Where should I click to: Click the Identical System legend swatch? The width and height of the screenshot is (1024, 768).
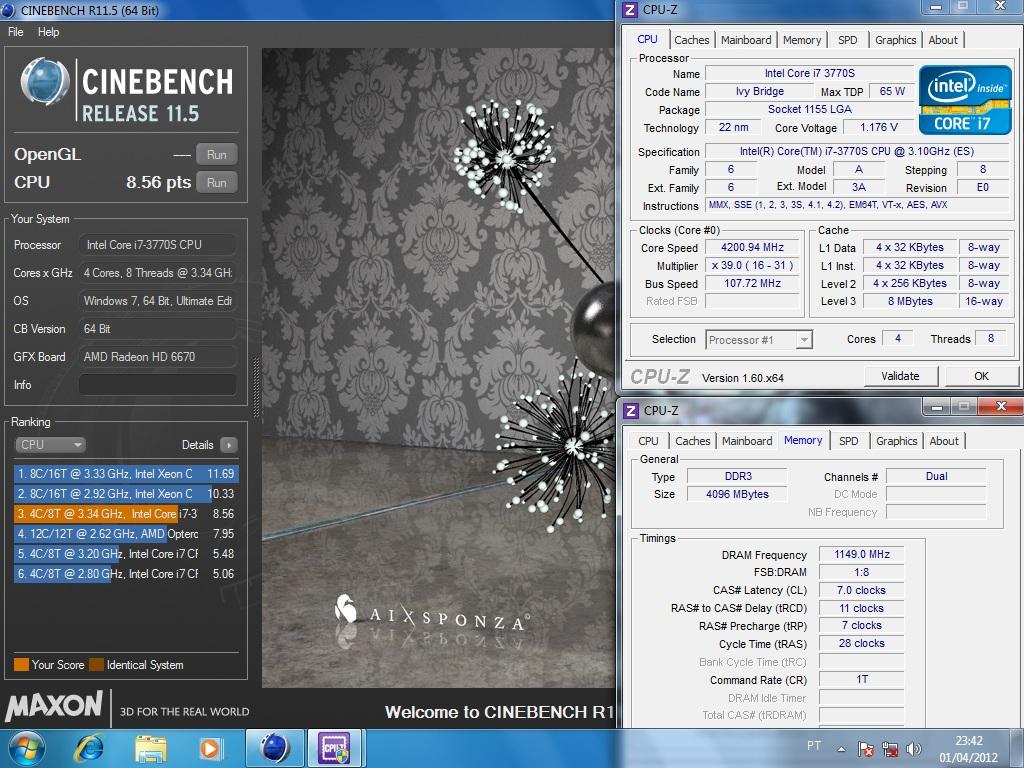tap(97, 665)
